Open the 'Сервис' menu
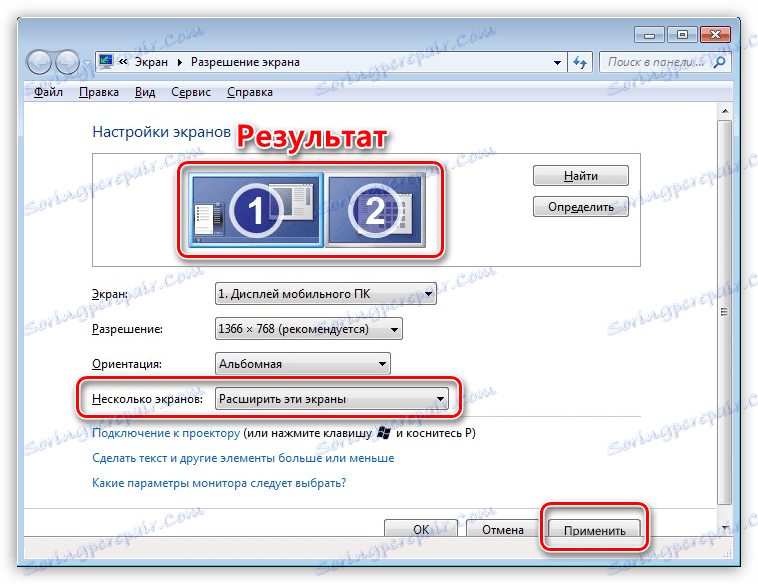This screenshot has height=584, width=758. 190,92
